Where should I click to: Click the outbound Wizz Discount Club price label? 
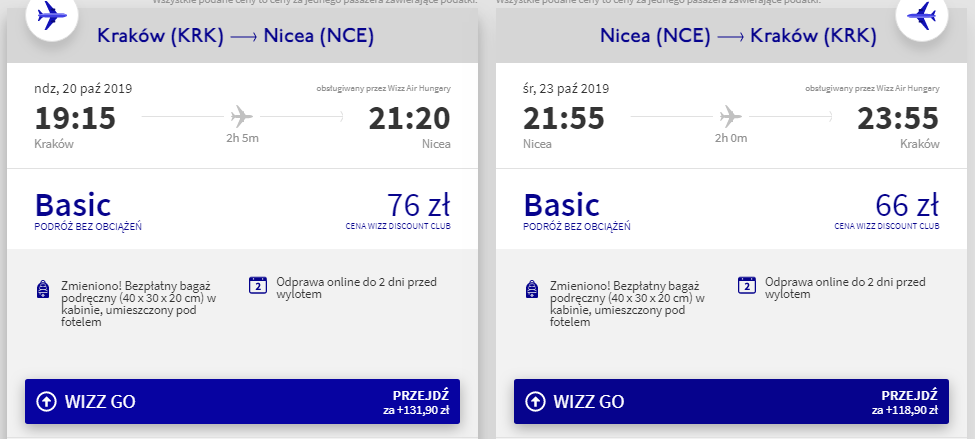(x=398, y=226)
